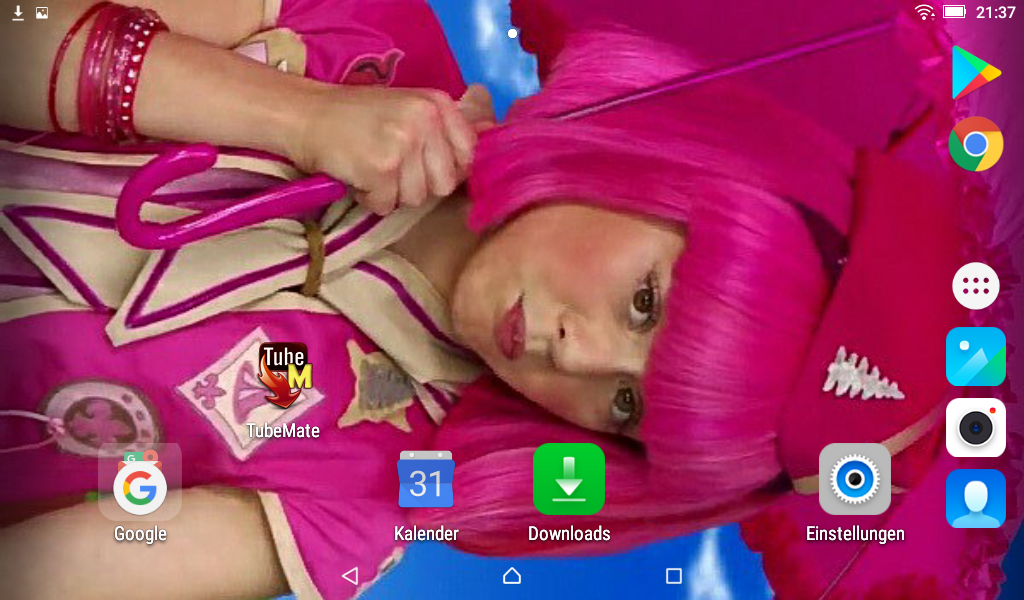Tap the Kalender label text
This screenshot has width=1024, height=600.
(426, 533)
